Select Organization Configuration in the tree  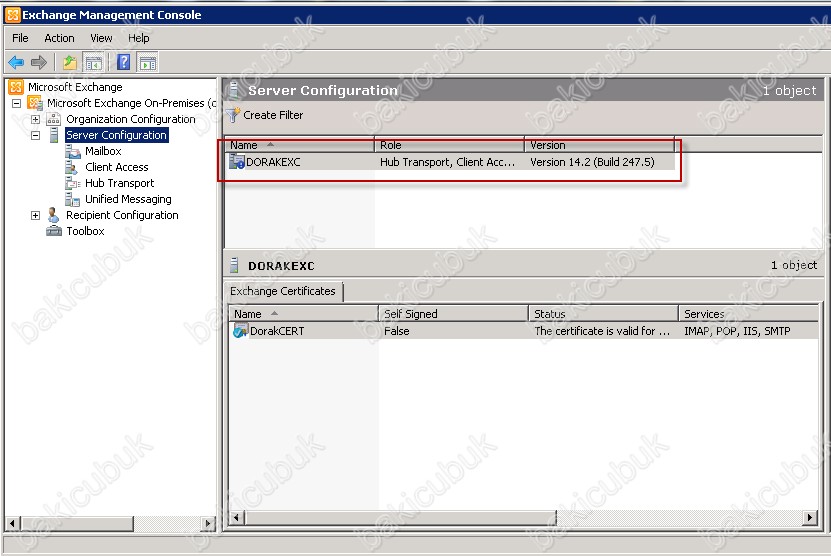point(131,119)
